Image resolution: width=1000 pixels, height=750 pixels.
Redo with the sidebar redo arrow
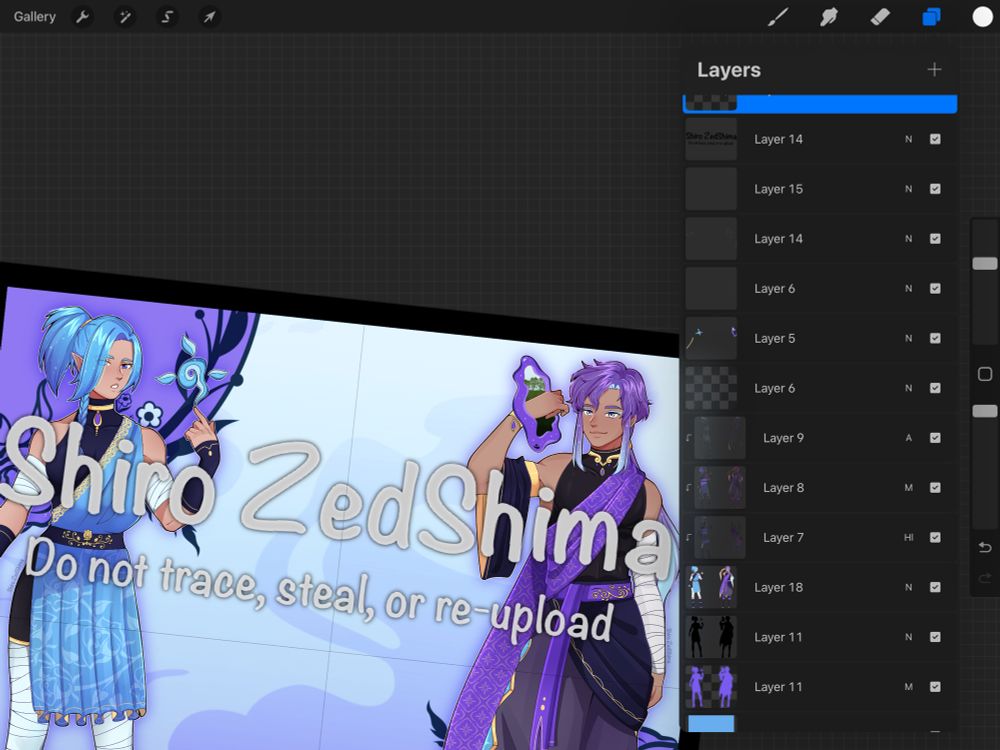[985, 578]
